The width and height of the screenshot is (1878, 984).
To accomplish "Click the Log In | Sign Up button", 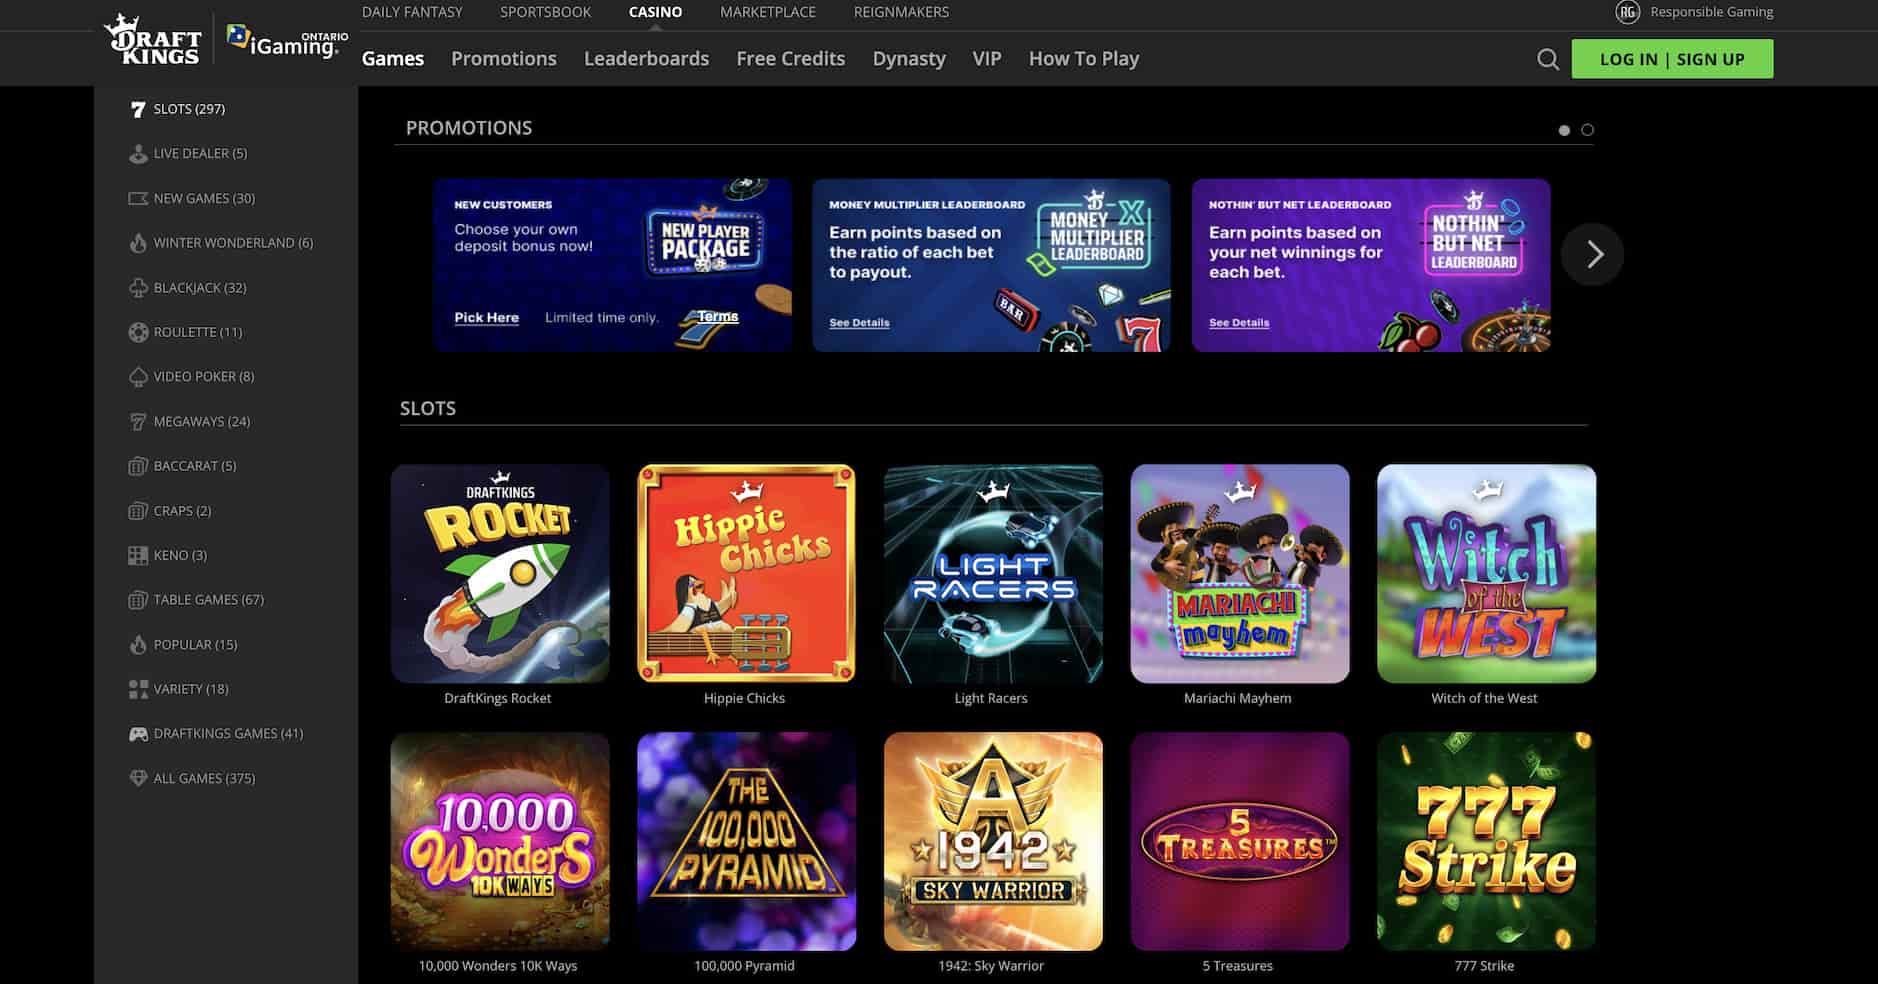I will point(1673,59).
